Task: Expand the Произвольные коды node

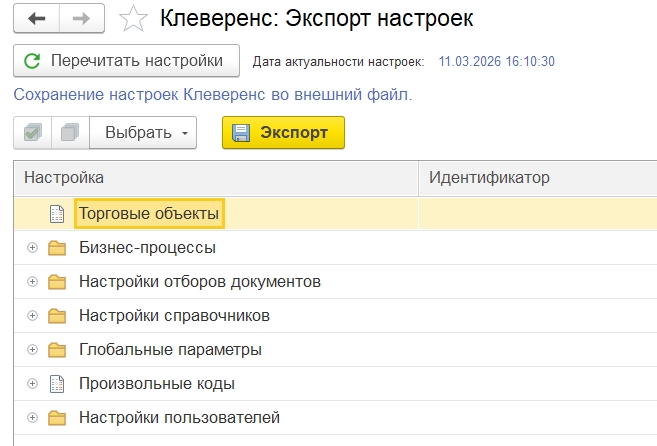Action: pyautogui.click(x=32, y=384)
